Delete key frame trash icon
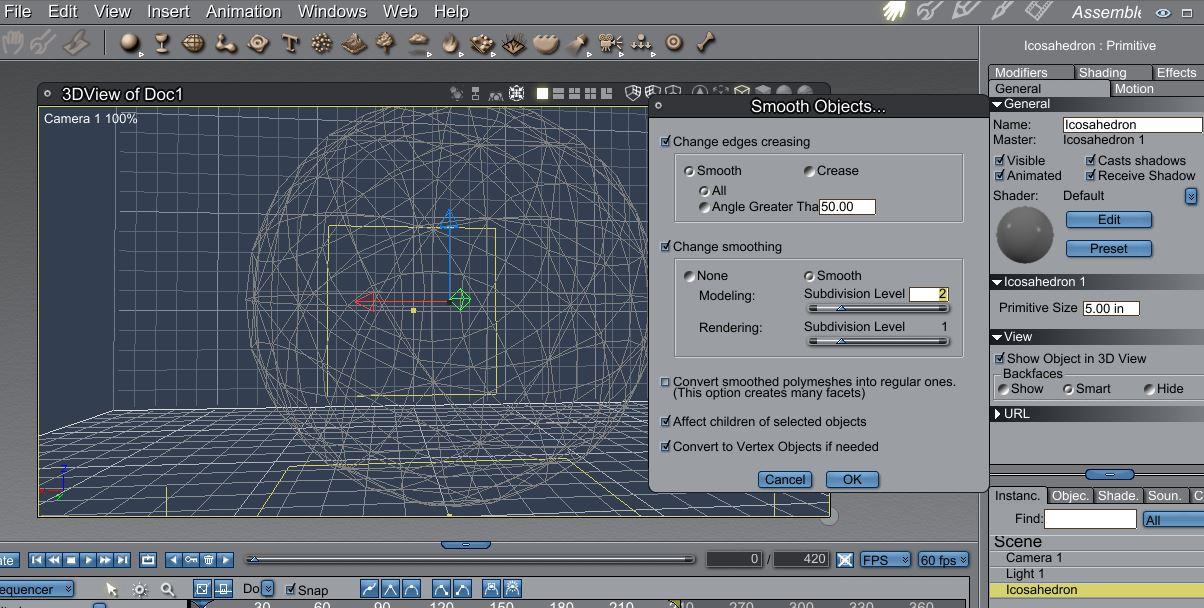This screenshot has width=1204, height=608. coord(208,560)
